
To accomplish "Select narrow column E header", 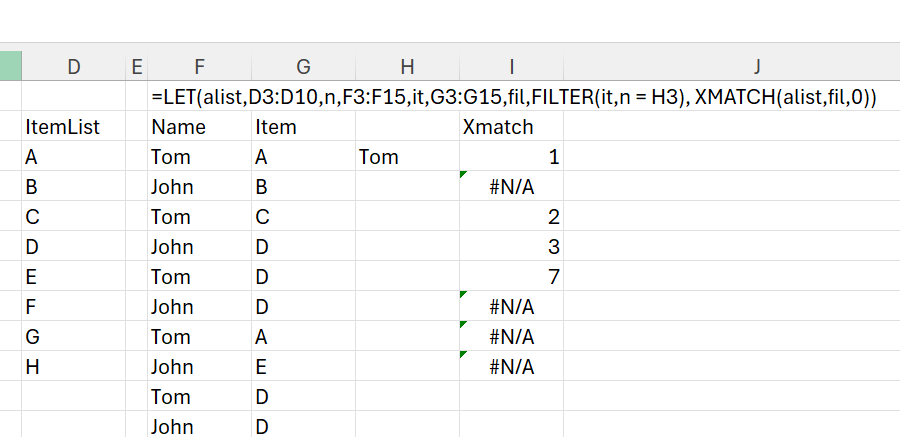I will pyautogui.click(x=136, y=67).
